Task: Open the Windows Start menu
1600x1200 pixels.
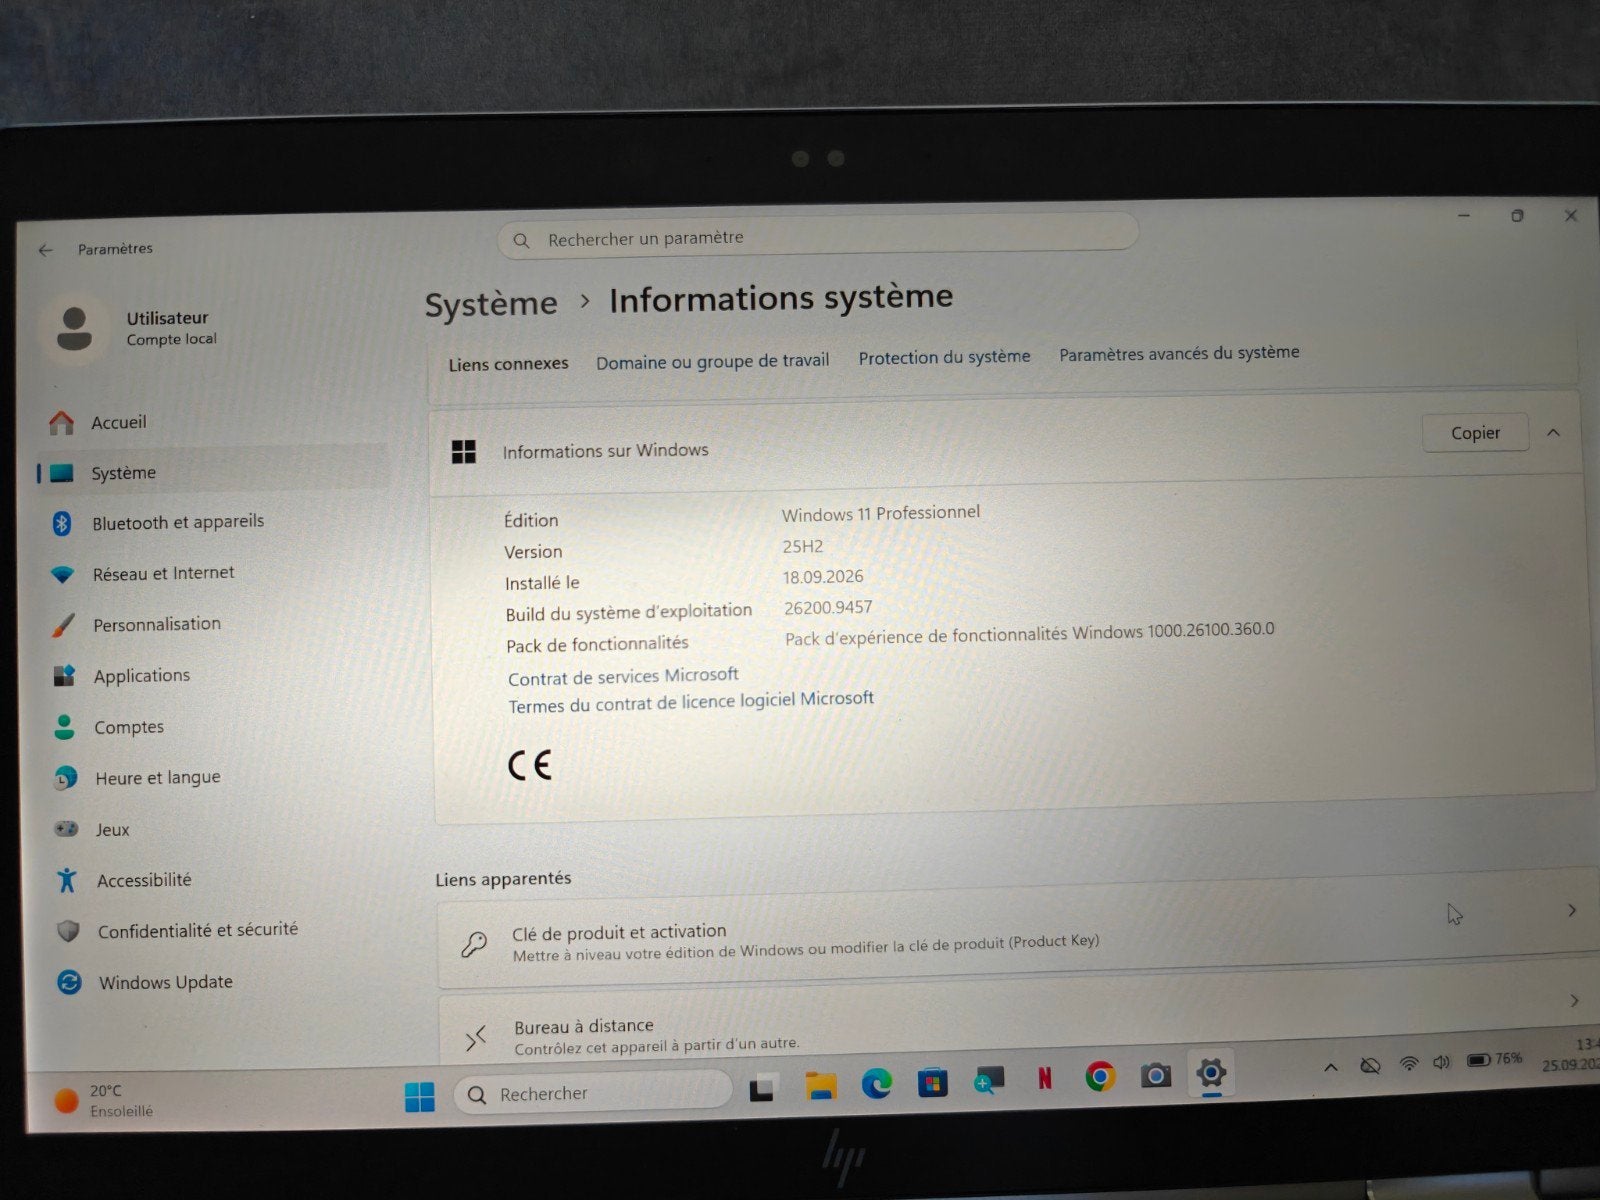Action: click(x=420, y=1097)
